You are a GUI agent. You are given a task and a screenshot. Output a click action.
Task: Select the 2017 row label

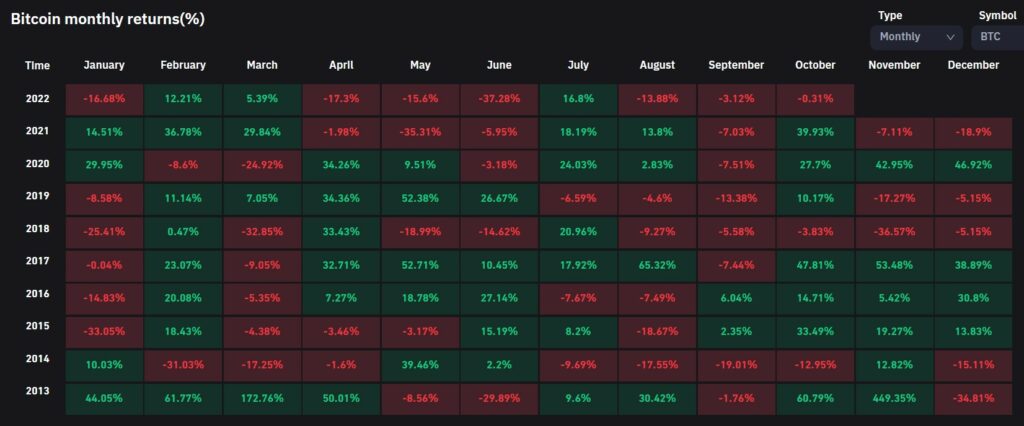pos(37,265)
